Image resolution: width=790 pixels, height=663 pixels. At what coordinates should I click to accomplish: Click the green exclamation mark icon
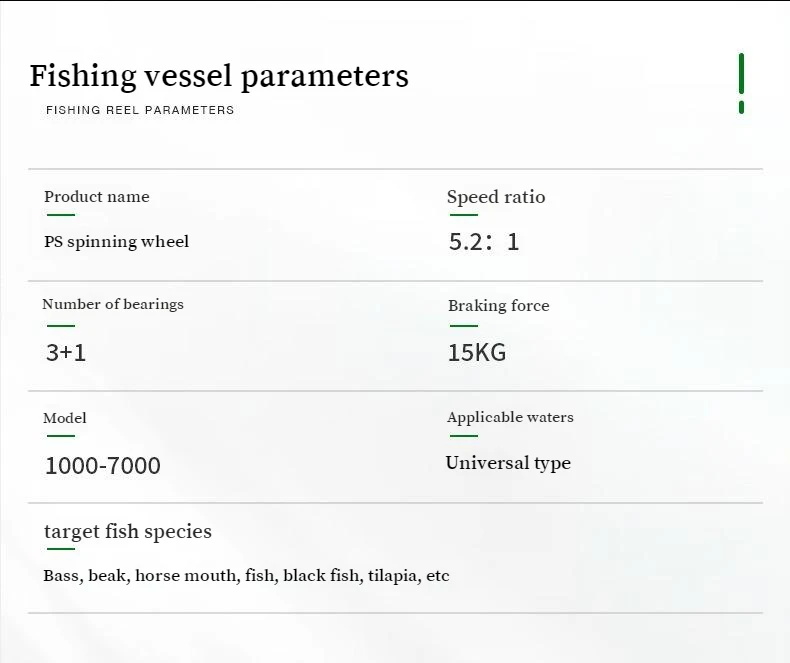point(741,83)
